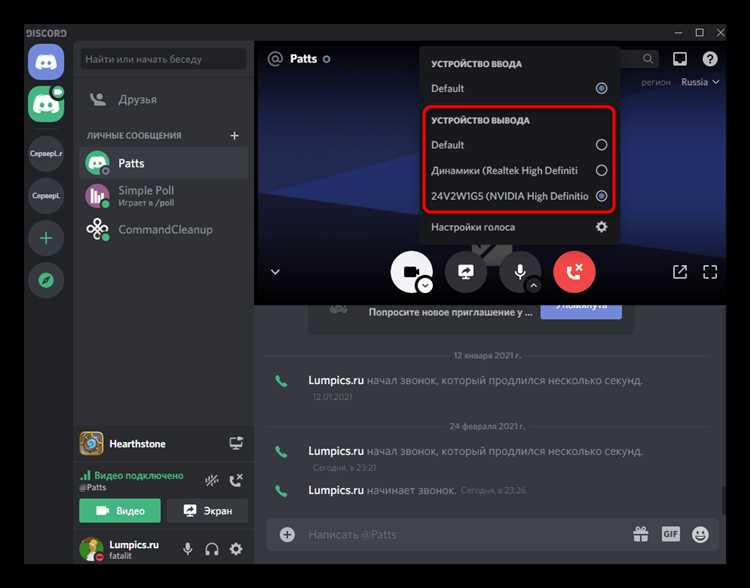Explore public servers compass icon
750x588 pixels.
[x=46, y=280]
